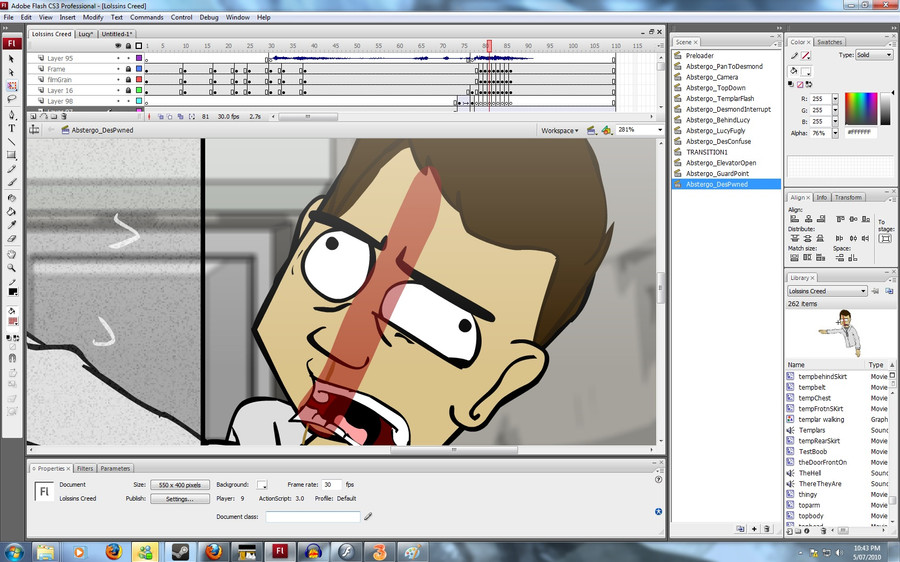This screenshot has width=900, height=562.
Task: Click the brightness slider in Color panel
Action: tap(886, 108)
